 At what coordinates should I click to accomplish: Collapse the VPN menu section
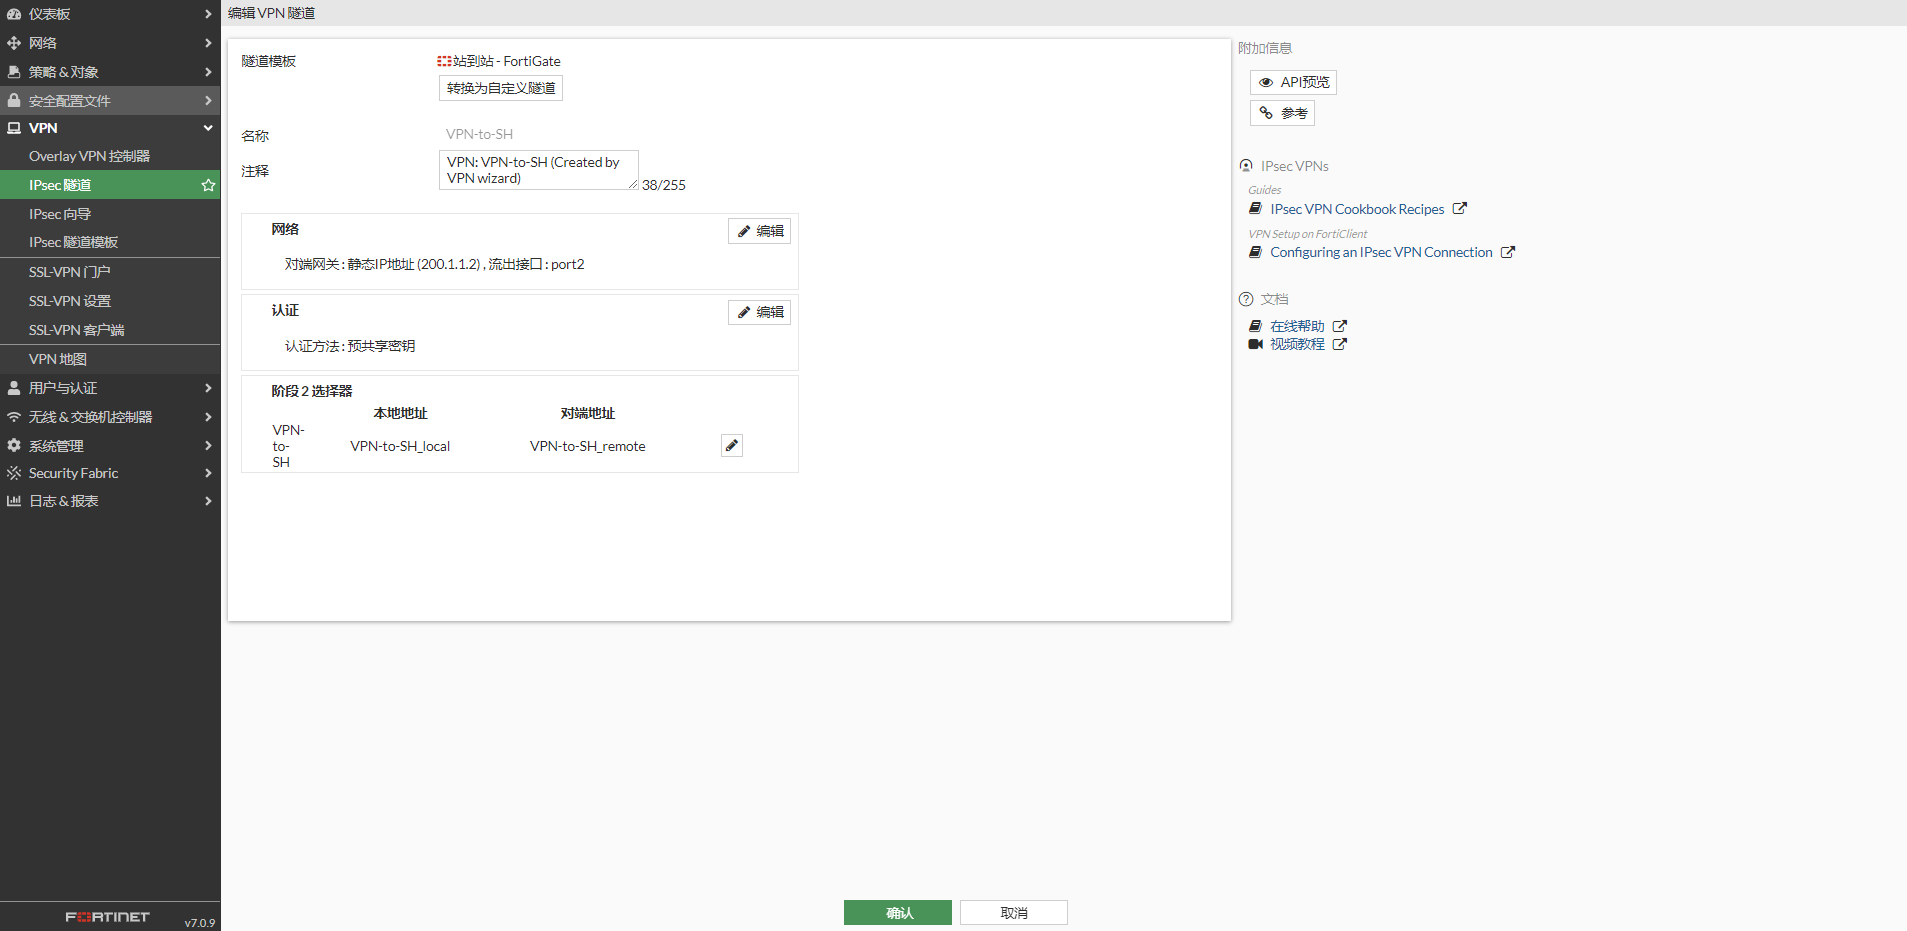[x=110, y=128]
